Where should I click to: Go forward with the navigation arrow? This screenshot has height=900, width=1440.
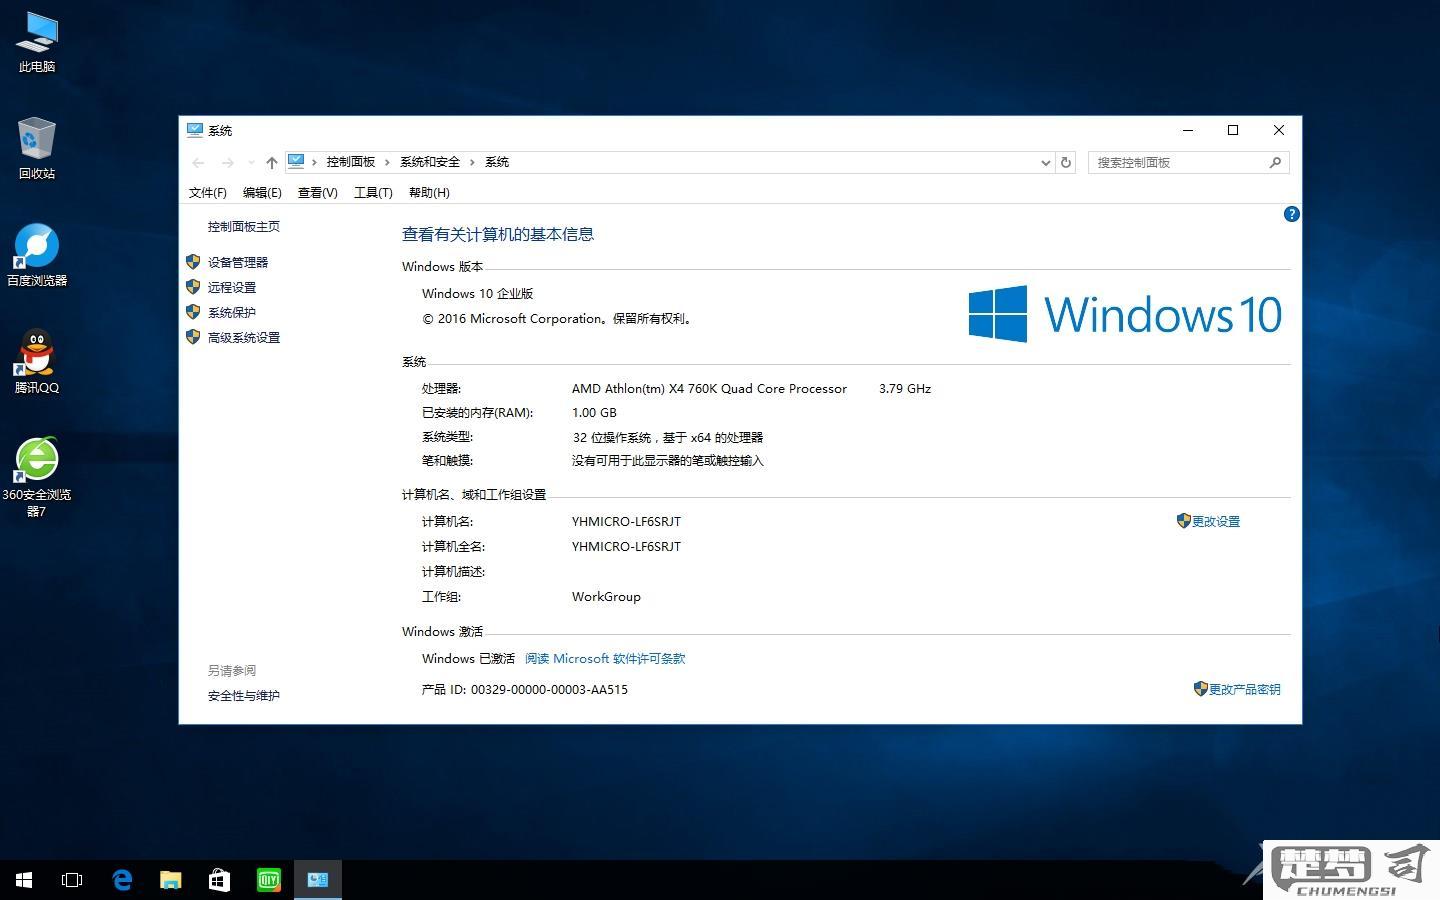pos(228,162)
